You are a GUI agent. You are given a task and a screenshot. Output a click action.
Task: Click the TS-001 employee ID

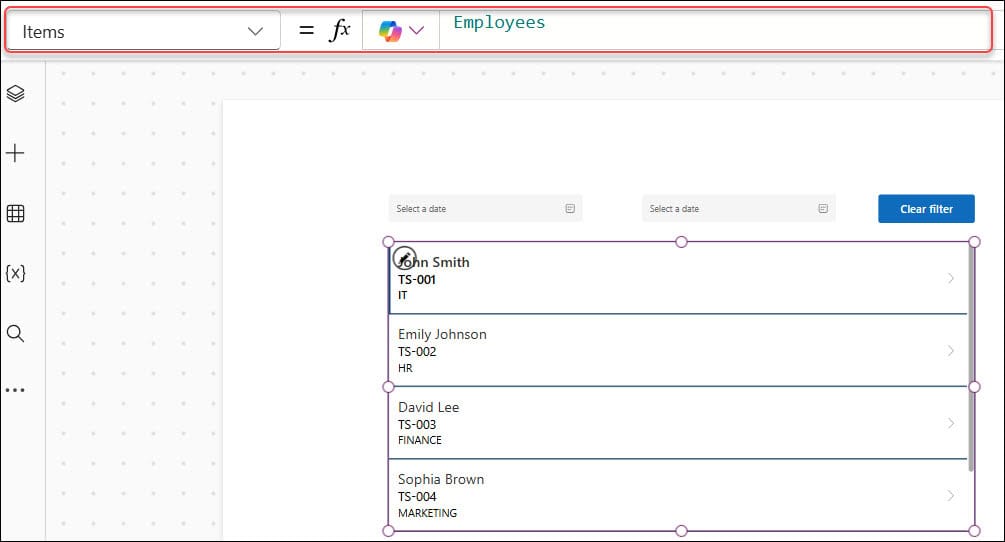coord(417,280)
